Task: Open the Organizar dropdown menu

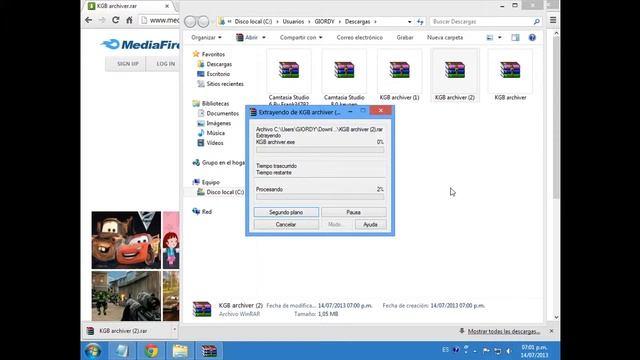Action: (x=206, y=38)
